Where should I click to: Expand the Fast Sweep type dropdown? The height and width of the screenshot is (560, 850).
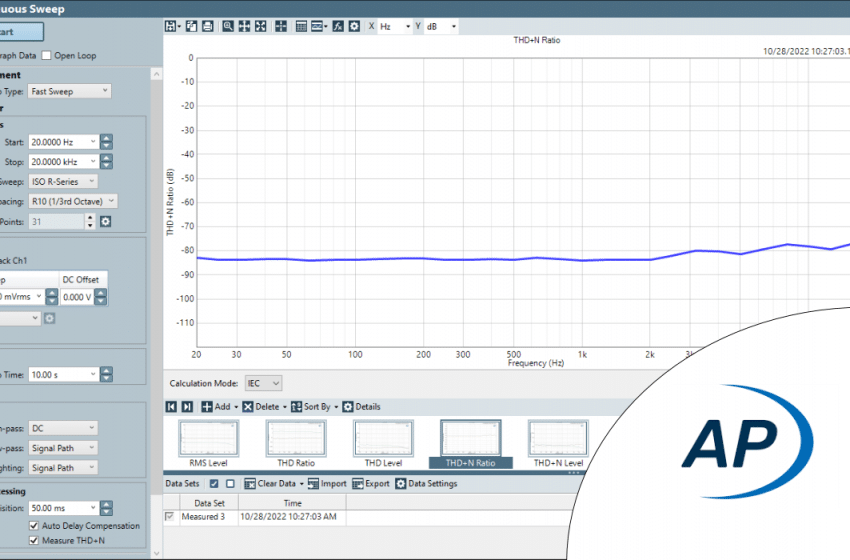point(69,91)
